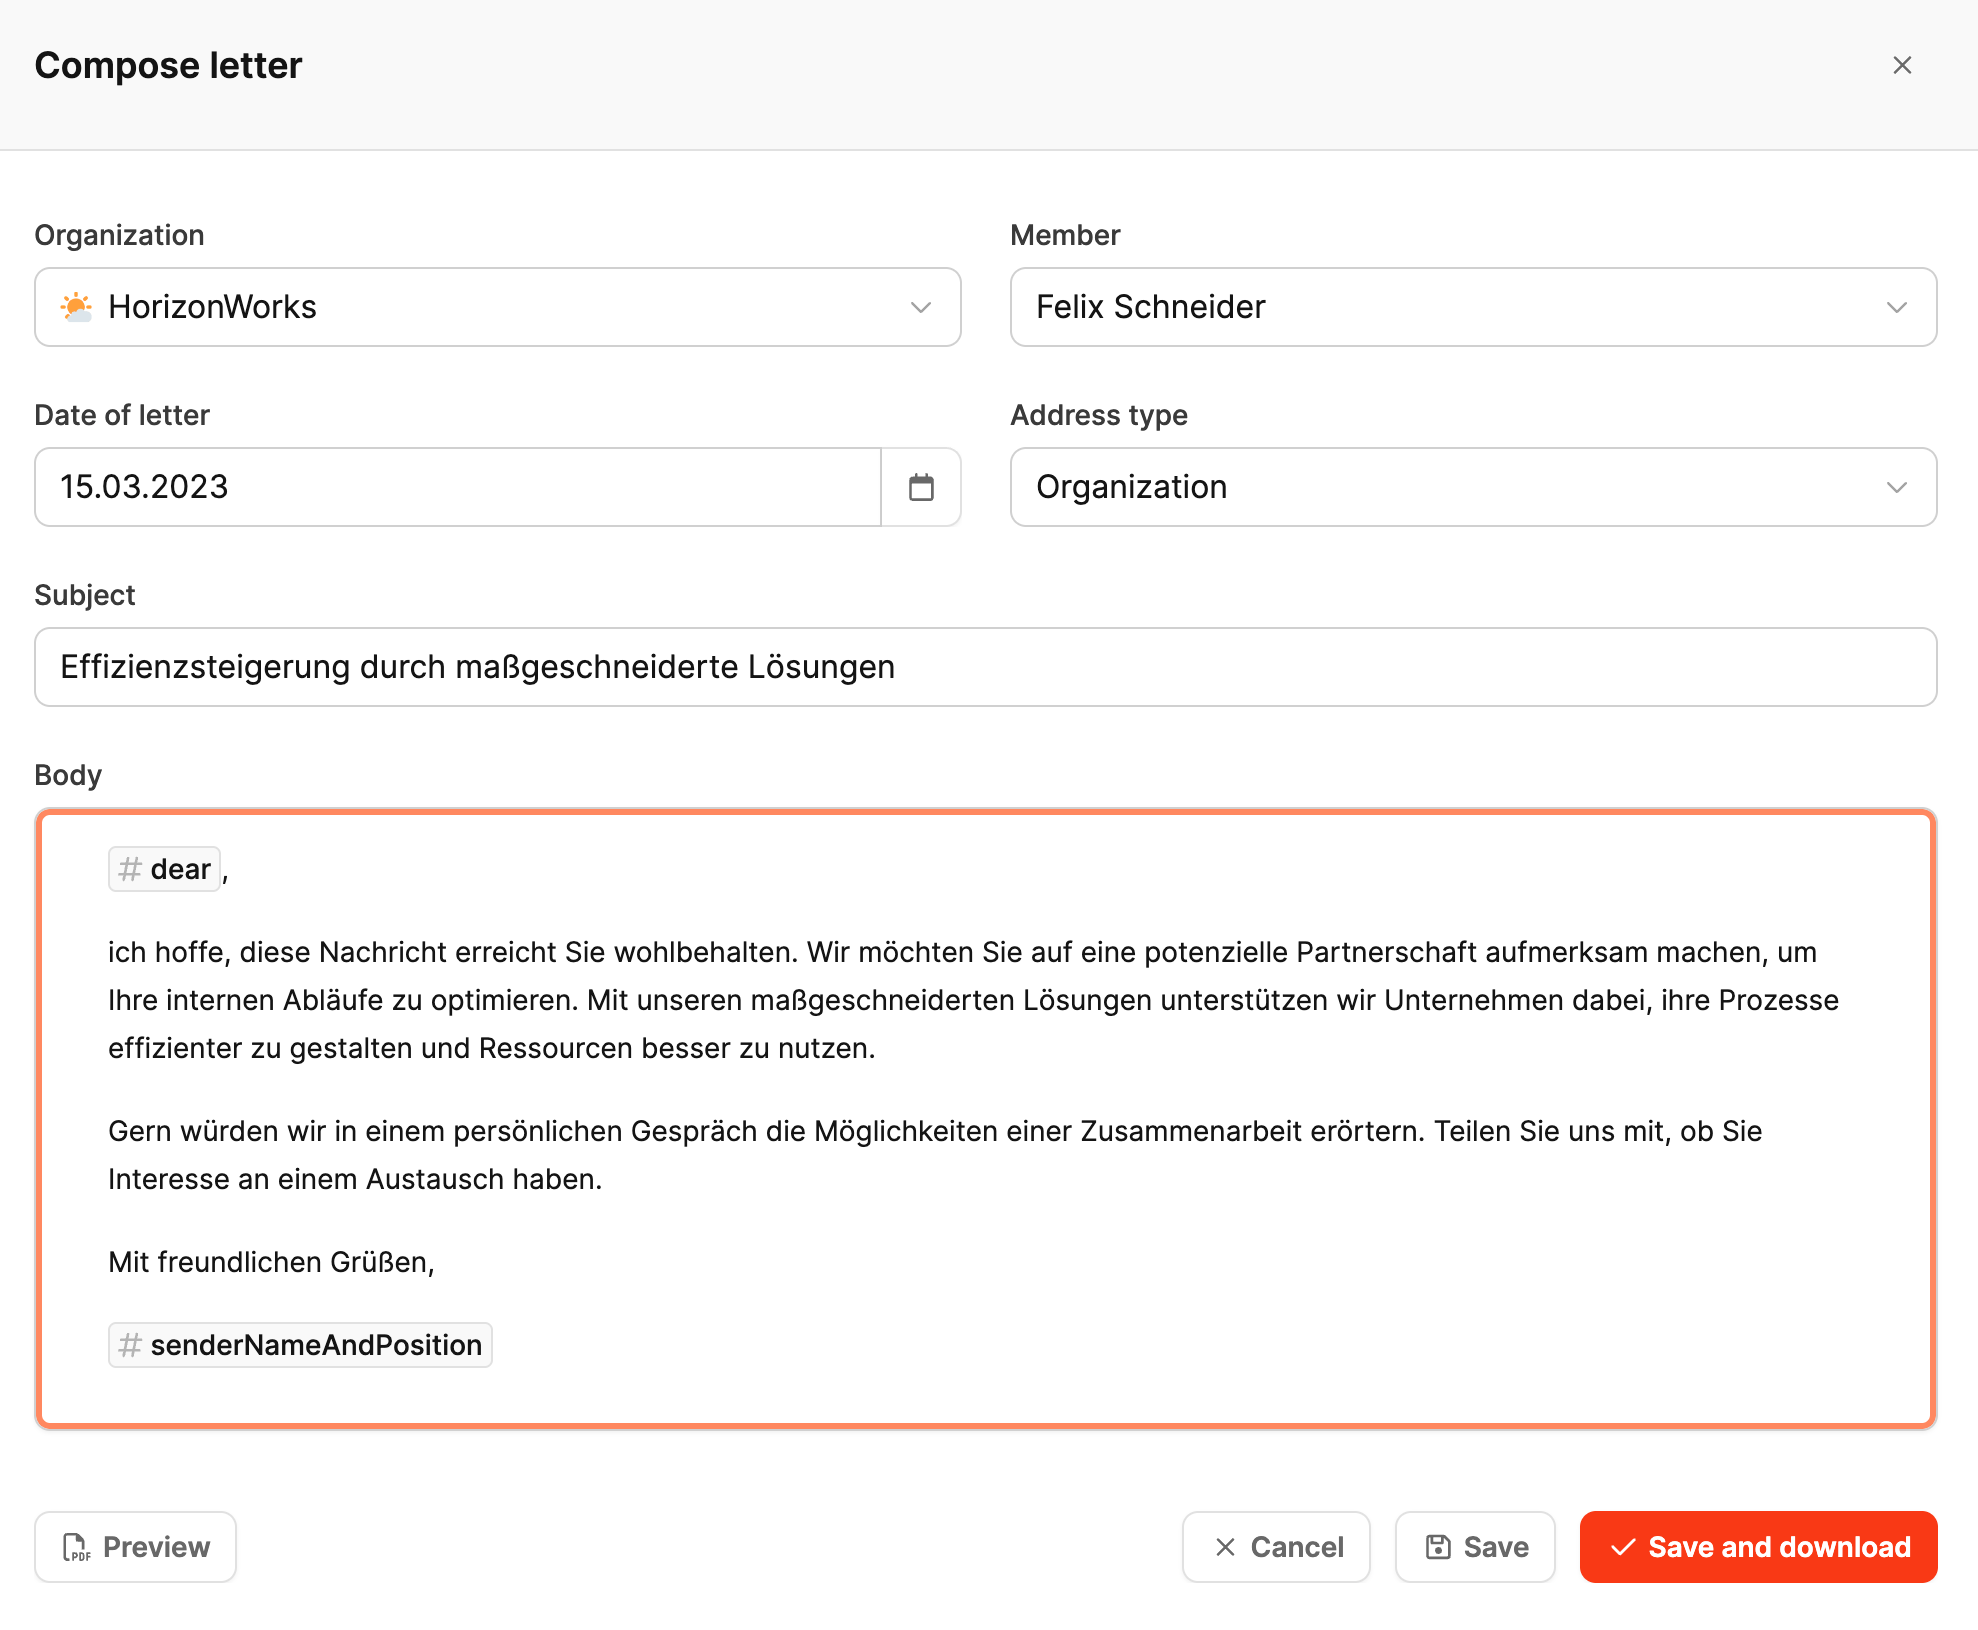Click into the Subject input field
Image resolution: width=1978 pixels, height=1630 pixels.
985,667
